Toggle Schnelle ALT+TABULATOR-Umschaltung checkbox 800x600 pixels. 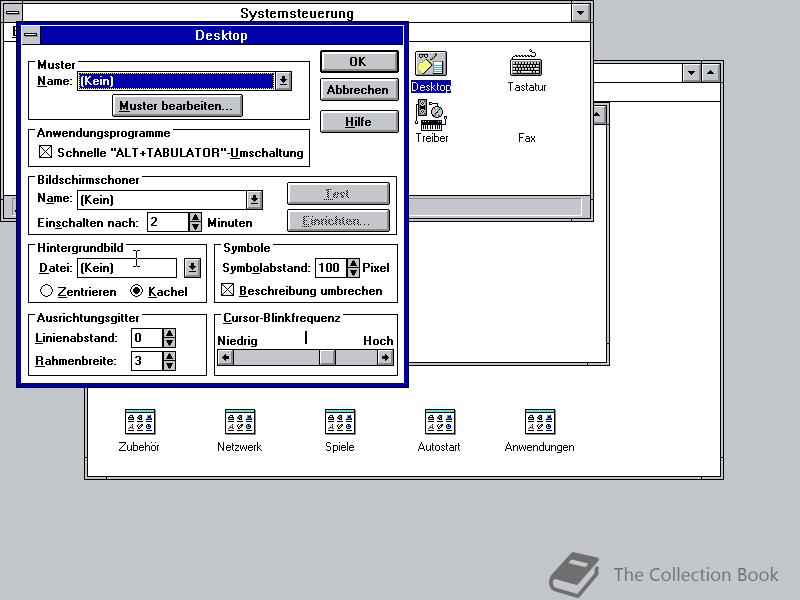pyautogui.click(x=45, y=152)
